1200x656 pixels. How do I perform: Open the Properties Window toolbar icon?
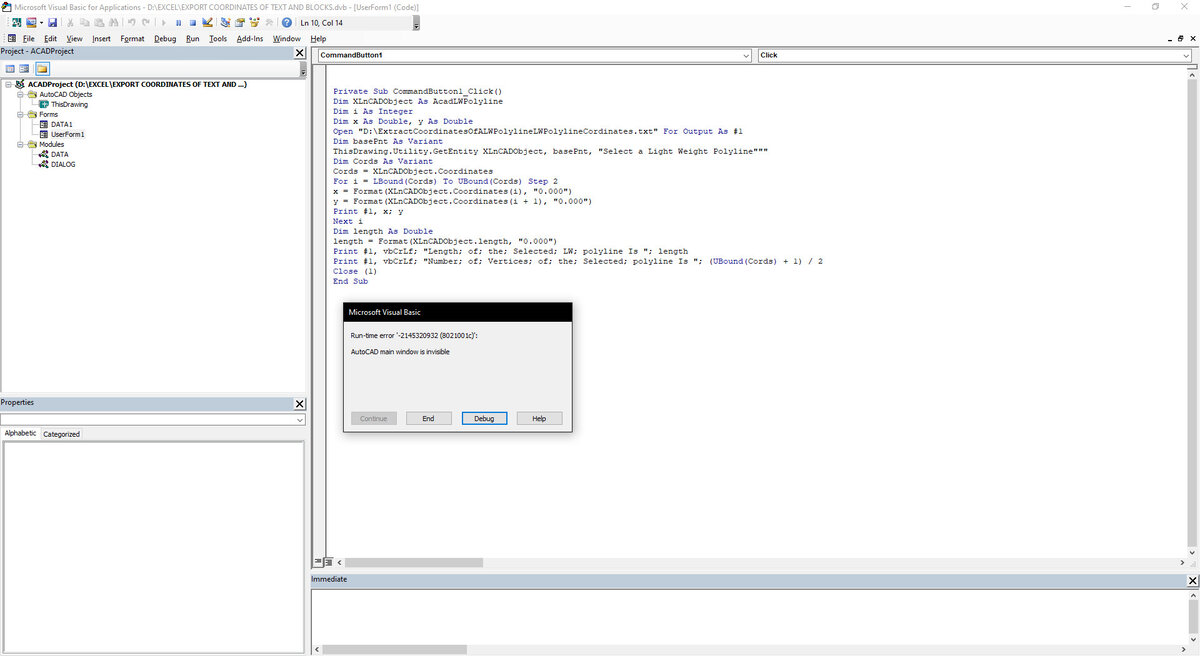click(240, 22)
